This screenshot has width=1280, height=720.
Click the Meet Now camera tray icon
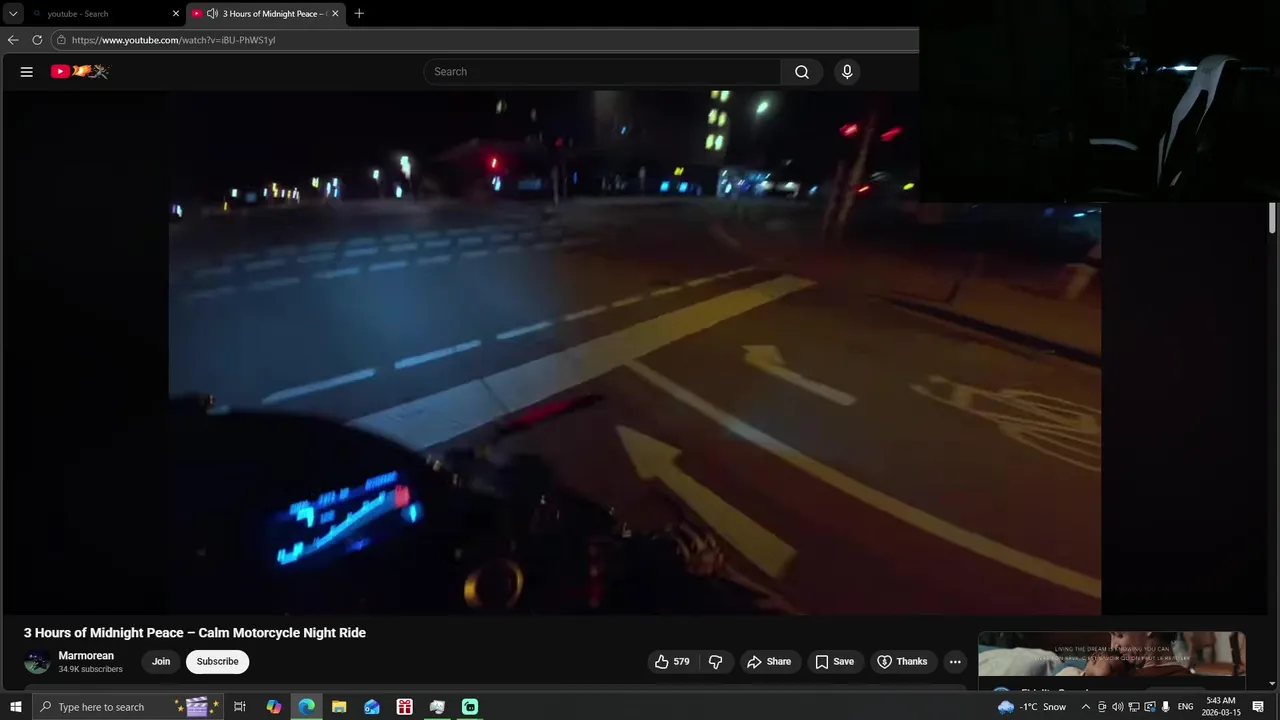[1102, 707]
